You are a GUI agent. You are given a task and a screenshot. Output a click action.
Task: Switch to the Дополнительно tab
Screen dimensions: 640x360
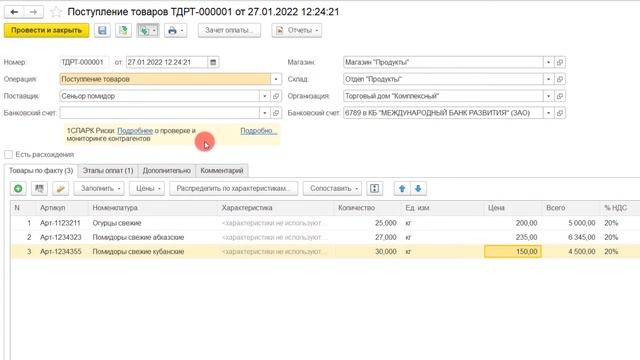167,171
